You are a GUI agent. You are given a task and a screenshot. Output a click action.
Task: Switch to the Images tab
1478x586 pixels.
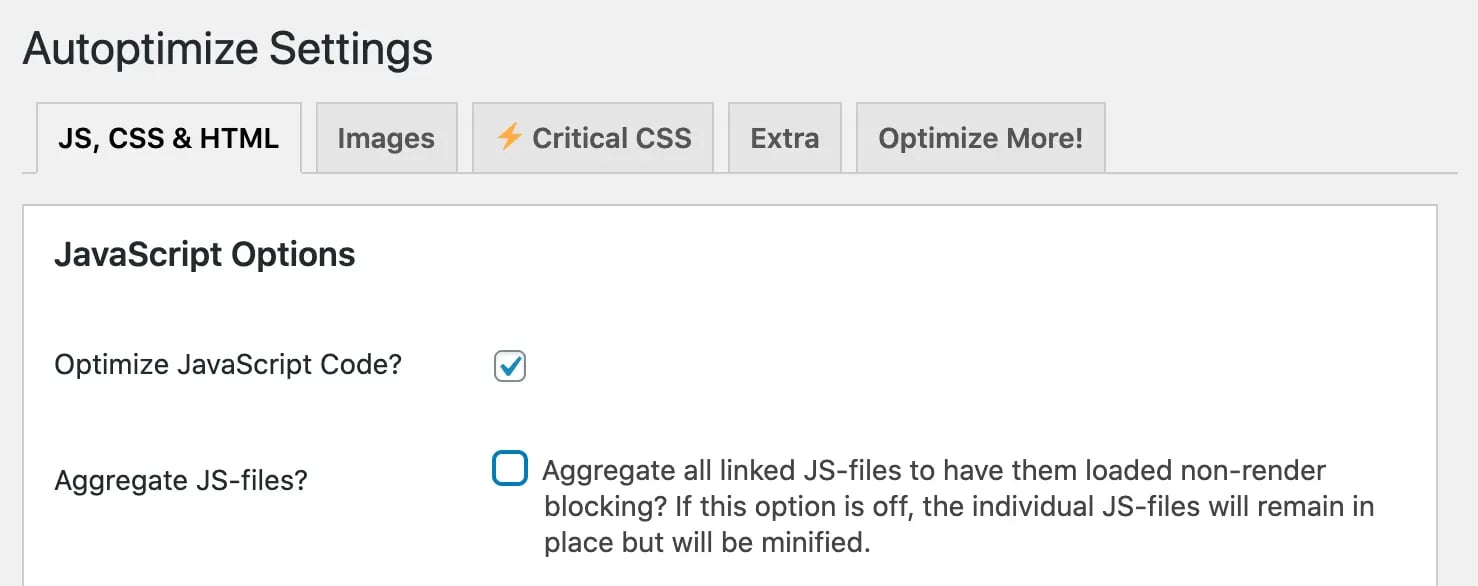coord(386,138)
